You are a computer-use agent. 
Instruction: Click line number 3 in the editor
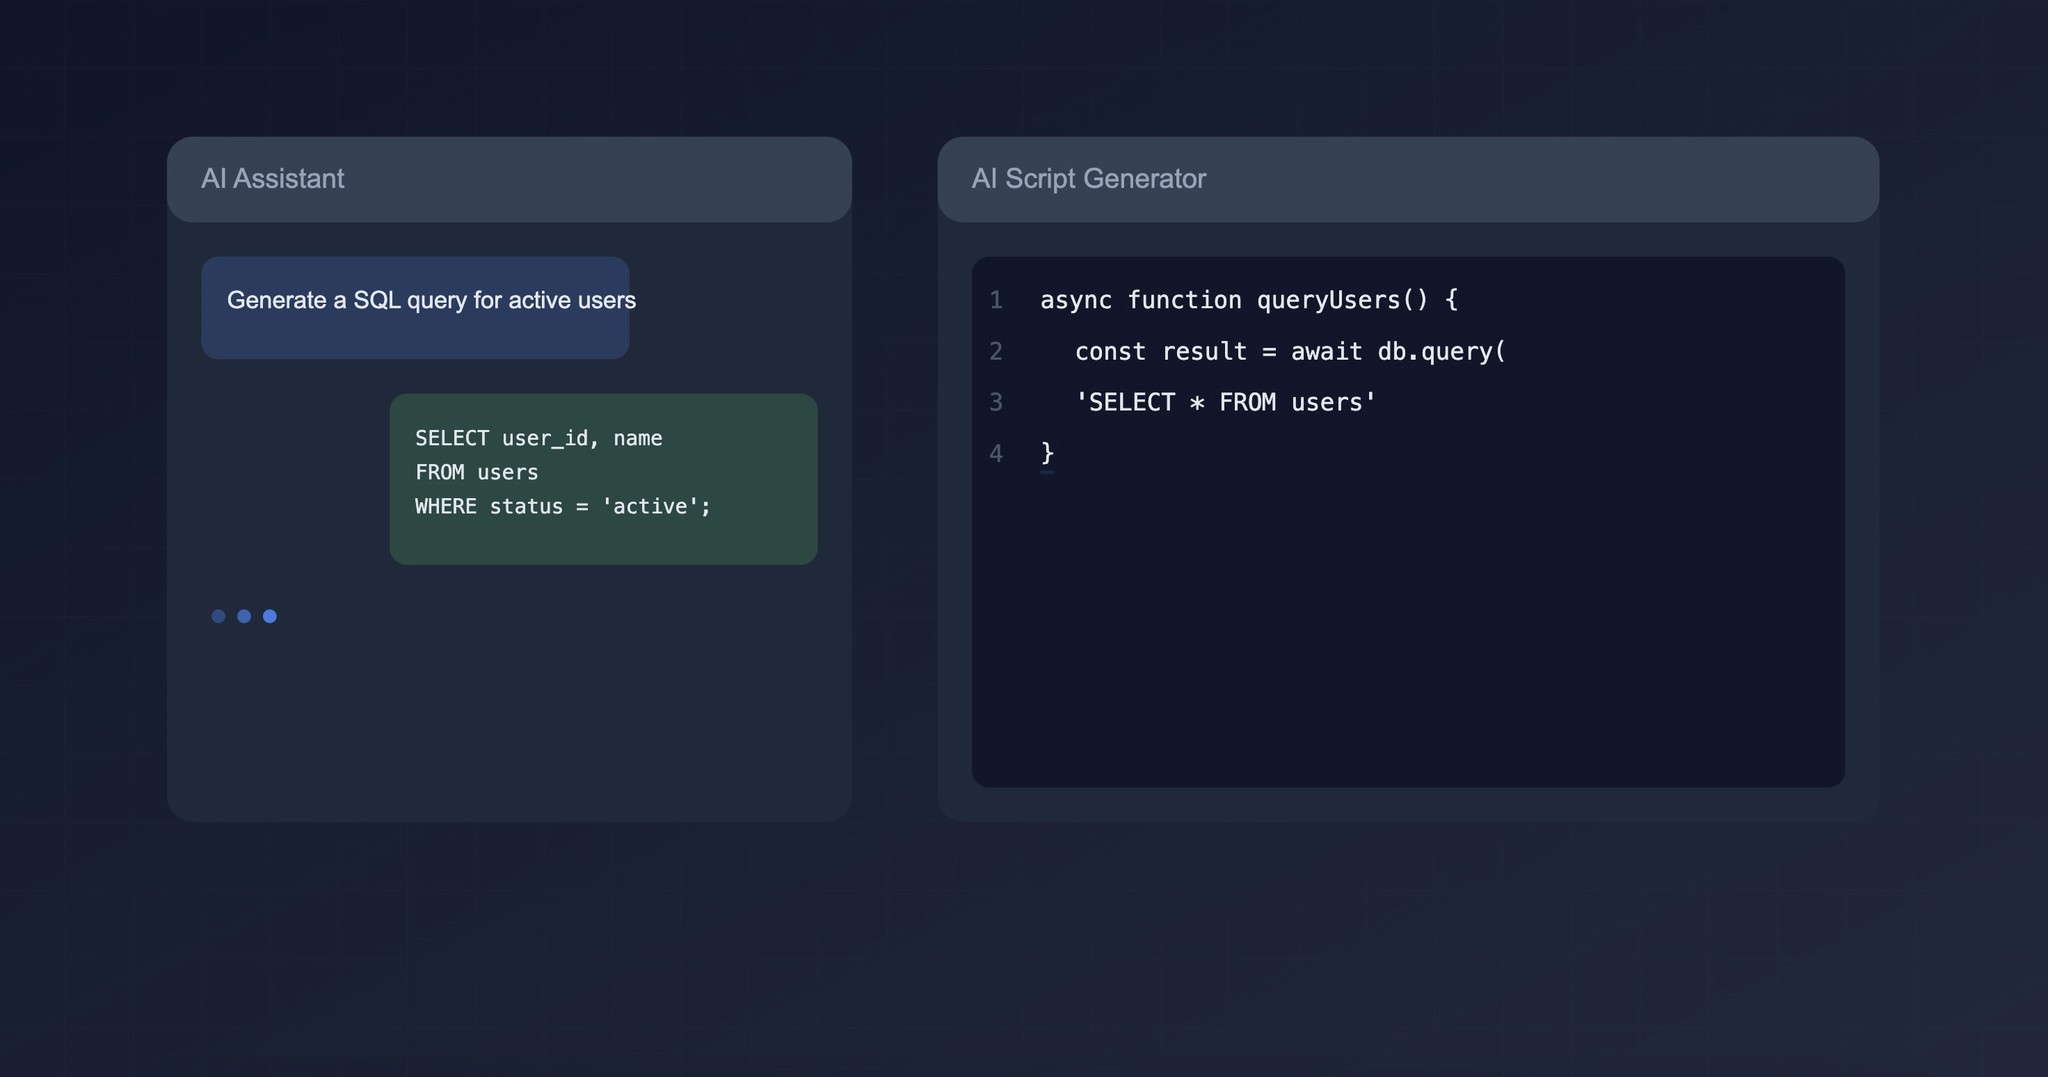pos(996,402)
